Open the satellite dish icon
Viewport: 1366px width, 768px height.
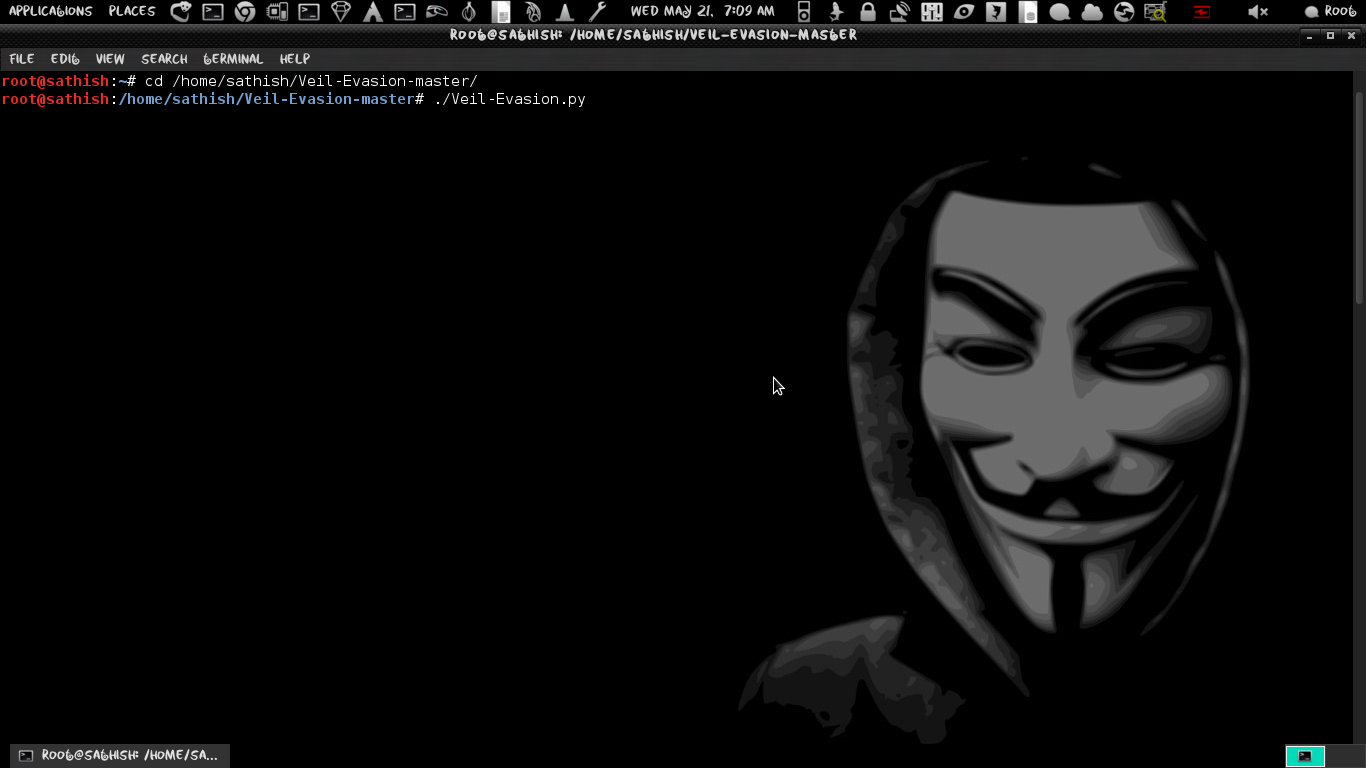(900, 12)
